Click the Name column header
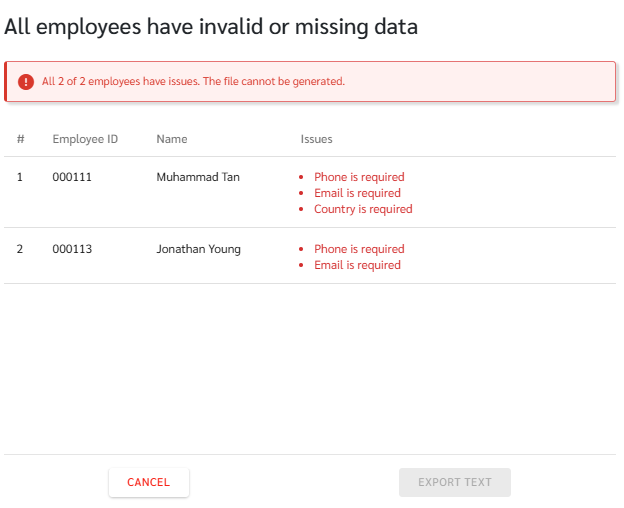The height and width of the screenshot is (508, 624). (x=172, y=139)
